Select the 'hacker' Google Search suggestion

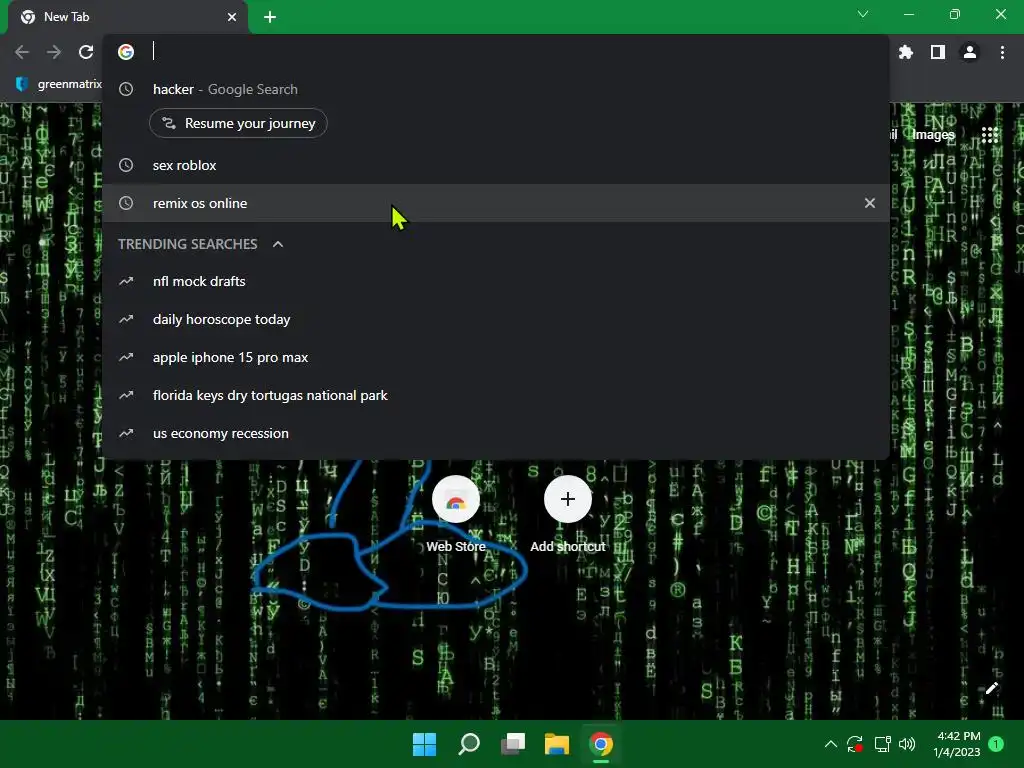pos(496,89)
